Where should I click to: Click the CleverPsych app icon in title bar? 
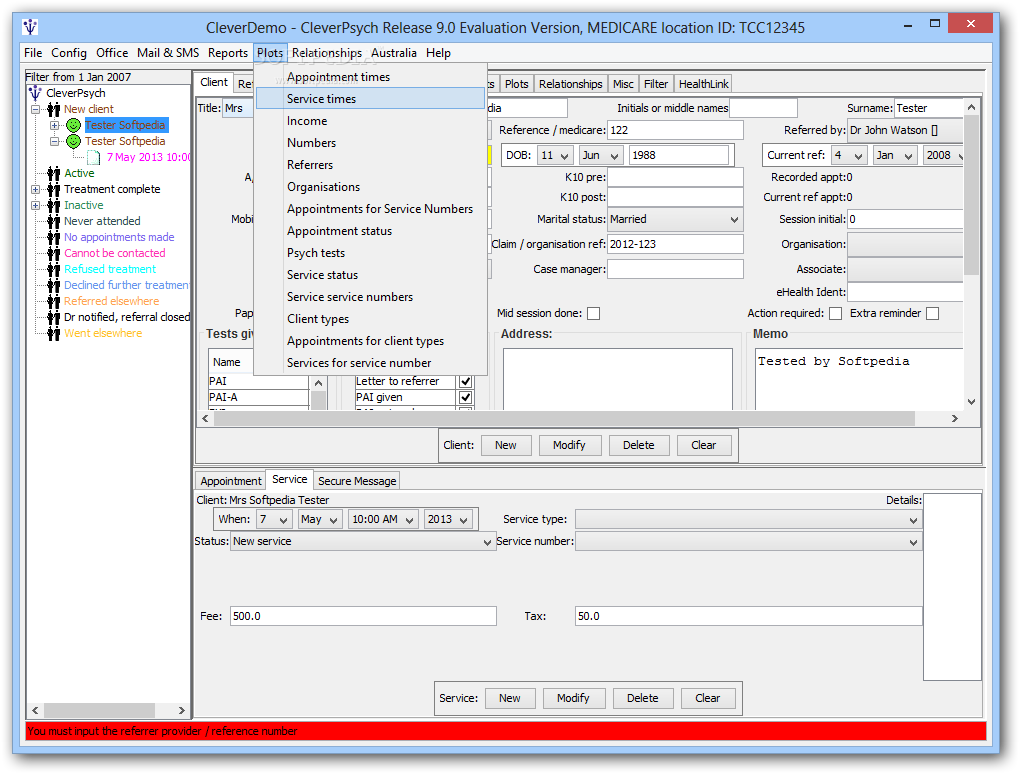point(30,27)
